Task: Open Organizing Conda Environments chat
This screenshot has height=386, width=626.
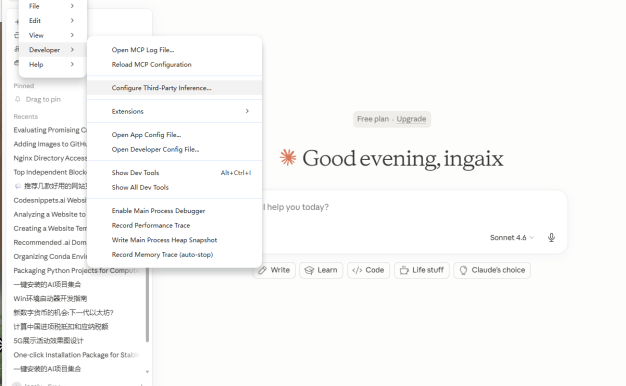Action: [x=50, y=256]
